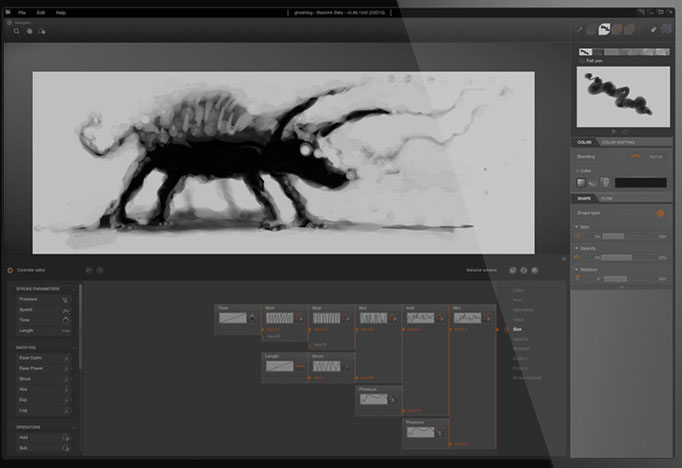Click the layers icon at top right

click(x=666, y=29)
